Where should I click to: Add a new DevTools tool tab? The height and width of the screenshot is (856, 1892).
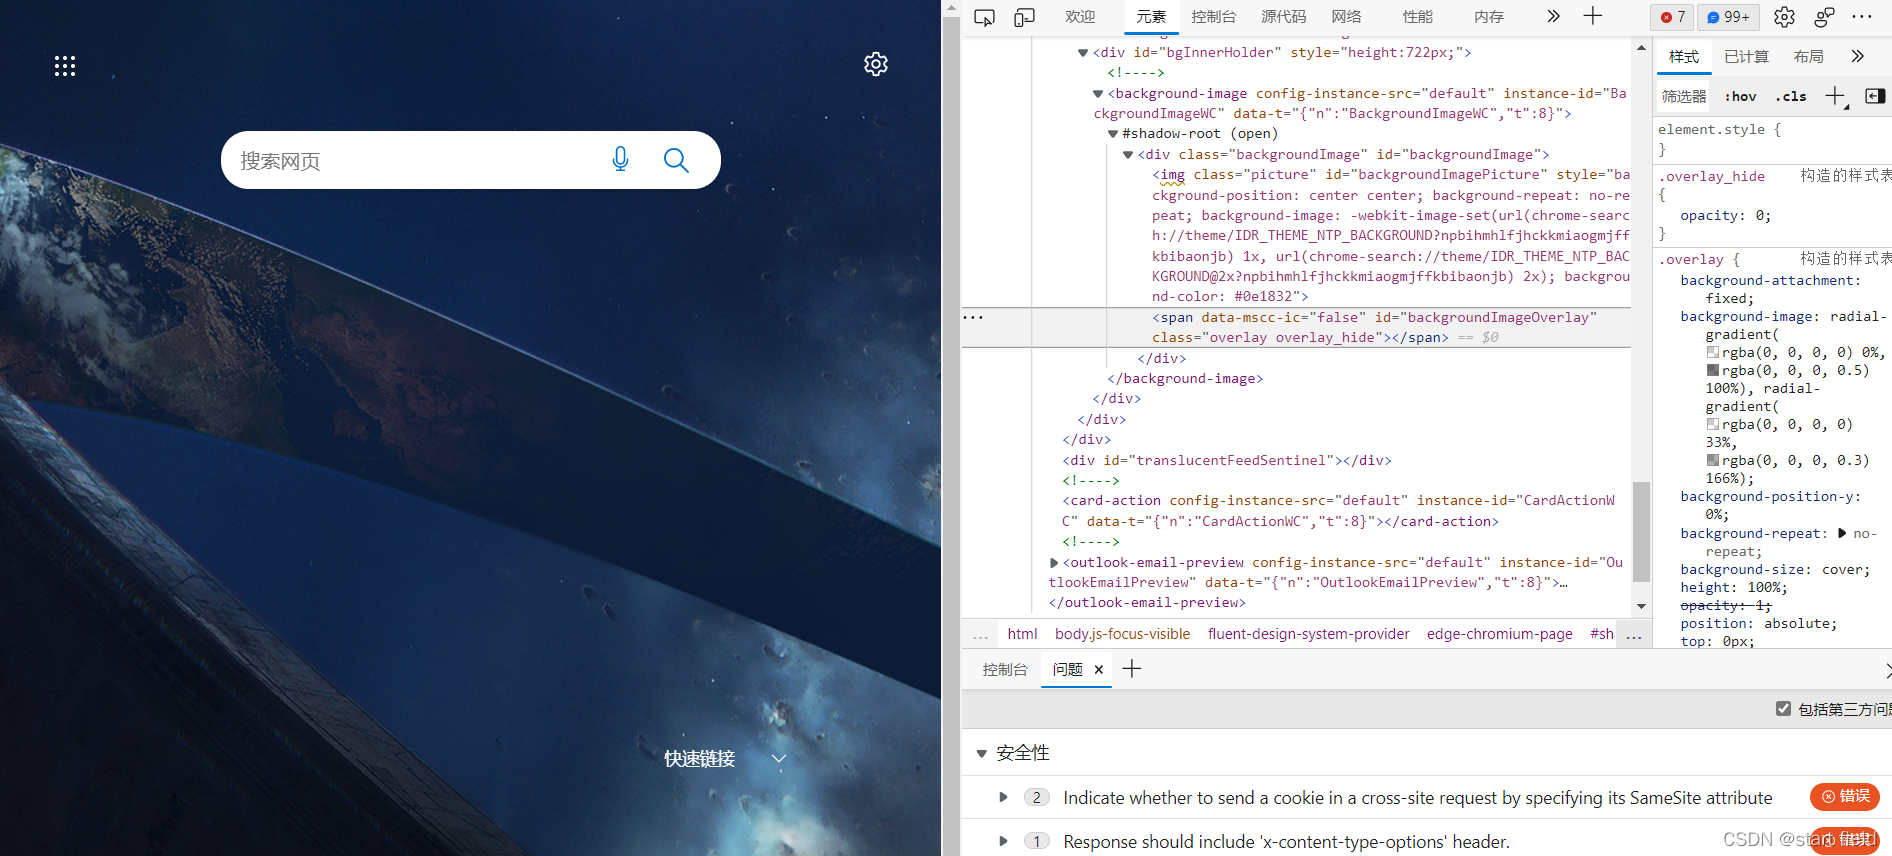(x=1593, y=16)
